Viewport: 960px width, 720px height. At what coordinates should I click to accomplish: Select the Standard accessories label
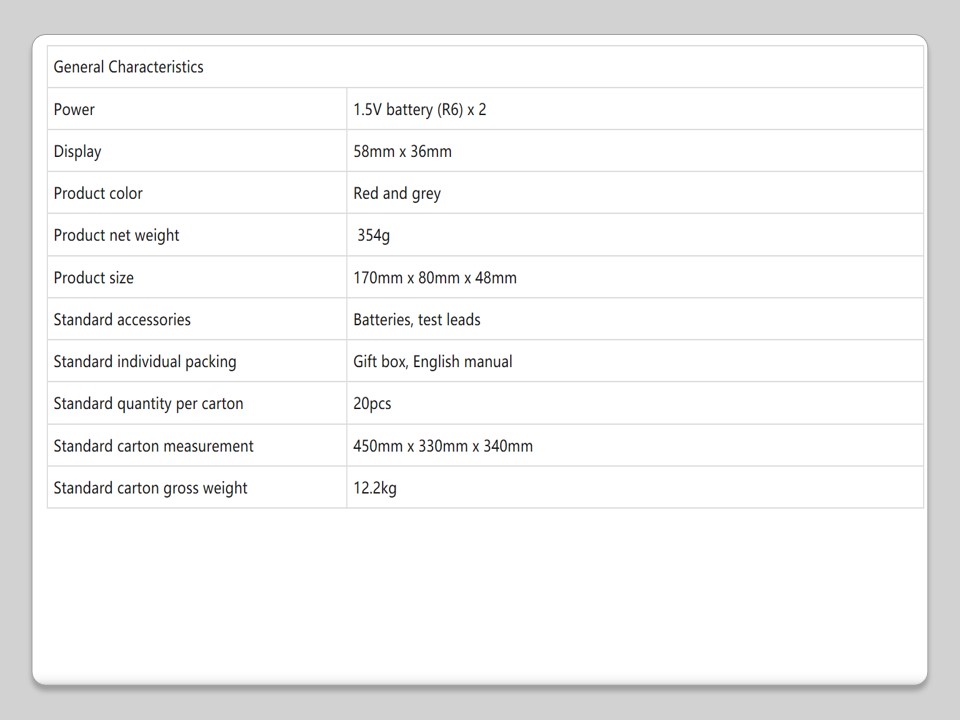[x=122, y=320]
